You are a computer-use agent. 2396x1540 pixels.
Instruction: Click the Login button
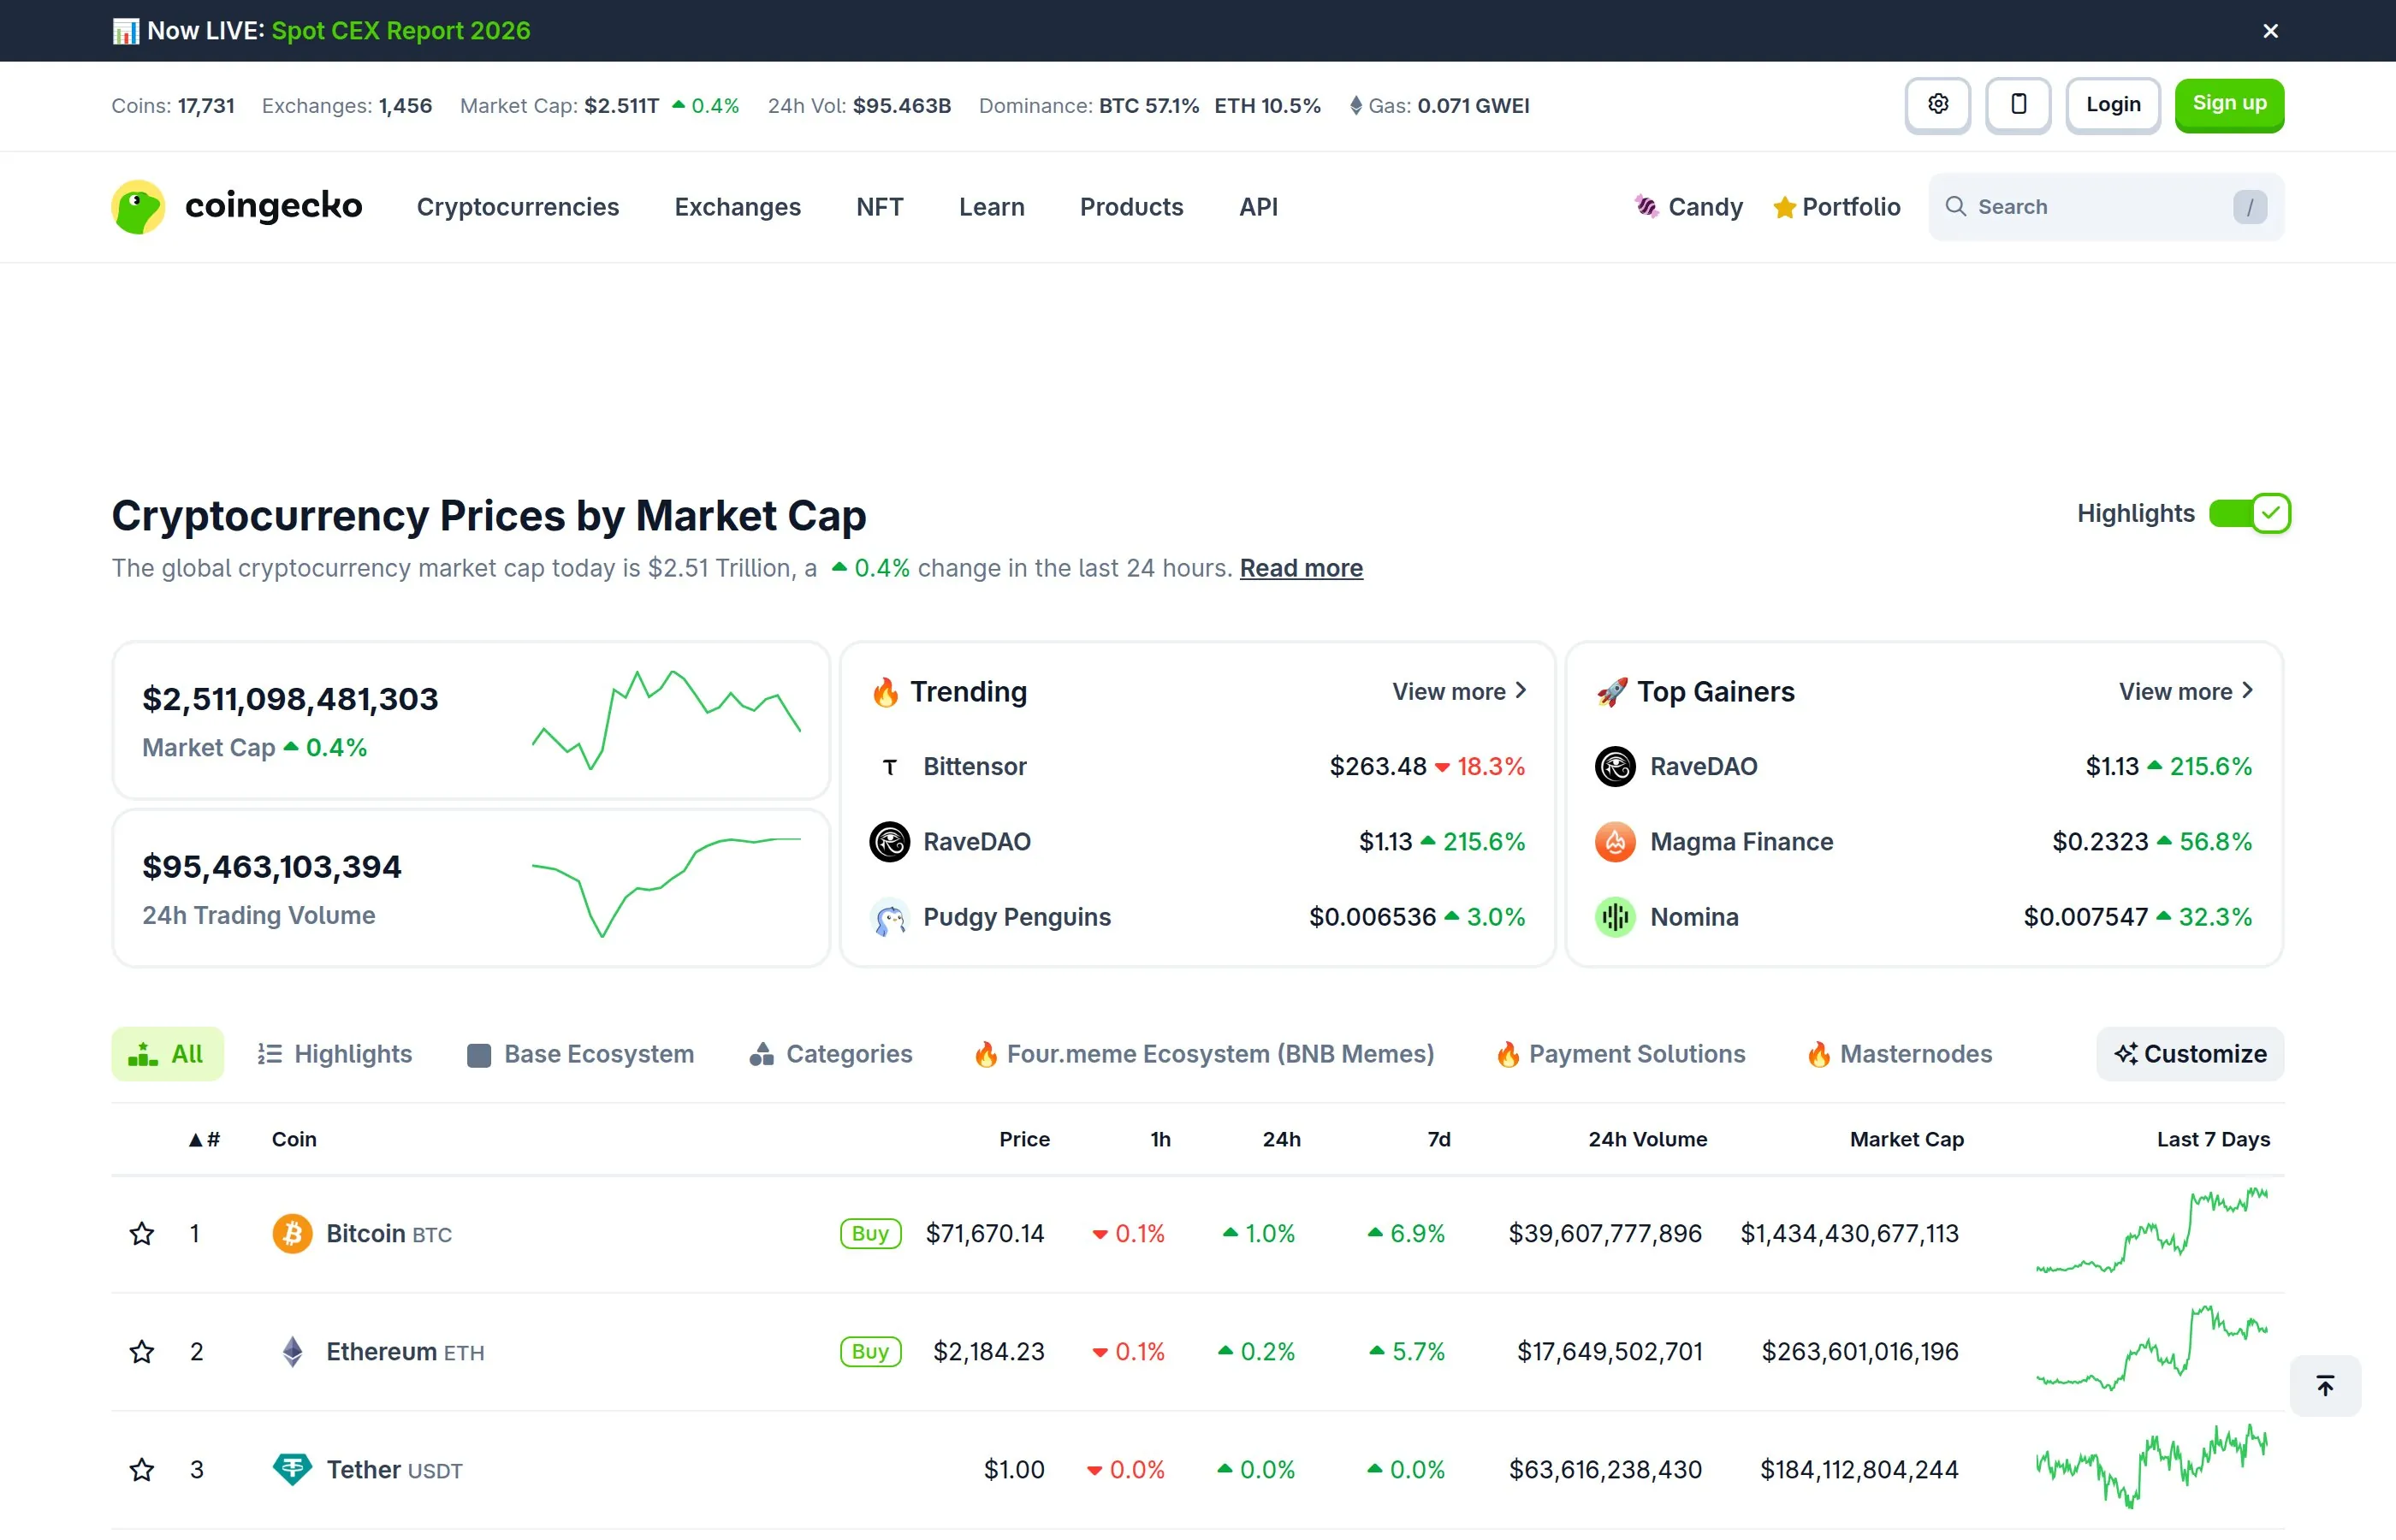(x=2113, y=104)
